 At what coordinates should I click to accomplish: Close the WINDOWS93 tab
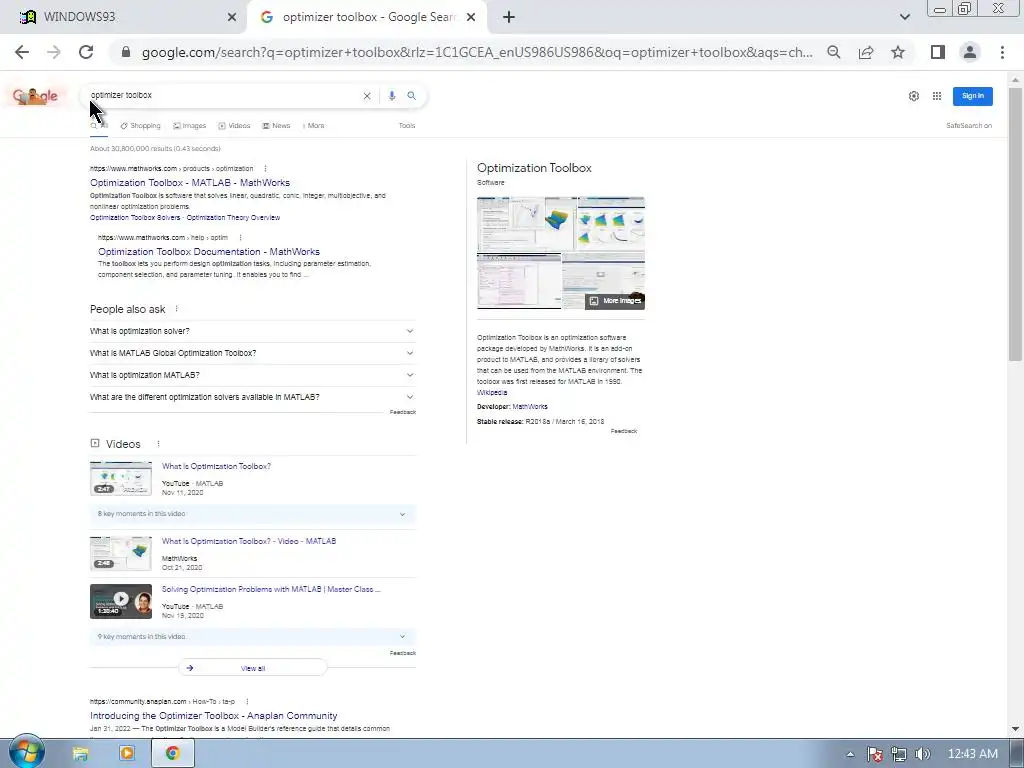tap(232, 17)
